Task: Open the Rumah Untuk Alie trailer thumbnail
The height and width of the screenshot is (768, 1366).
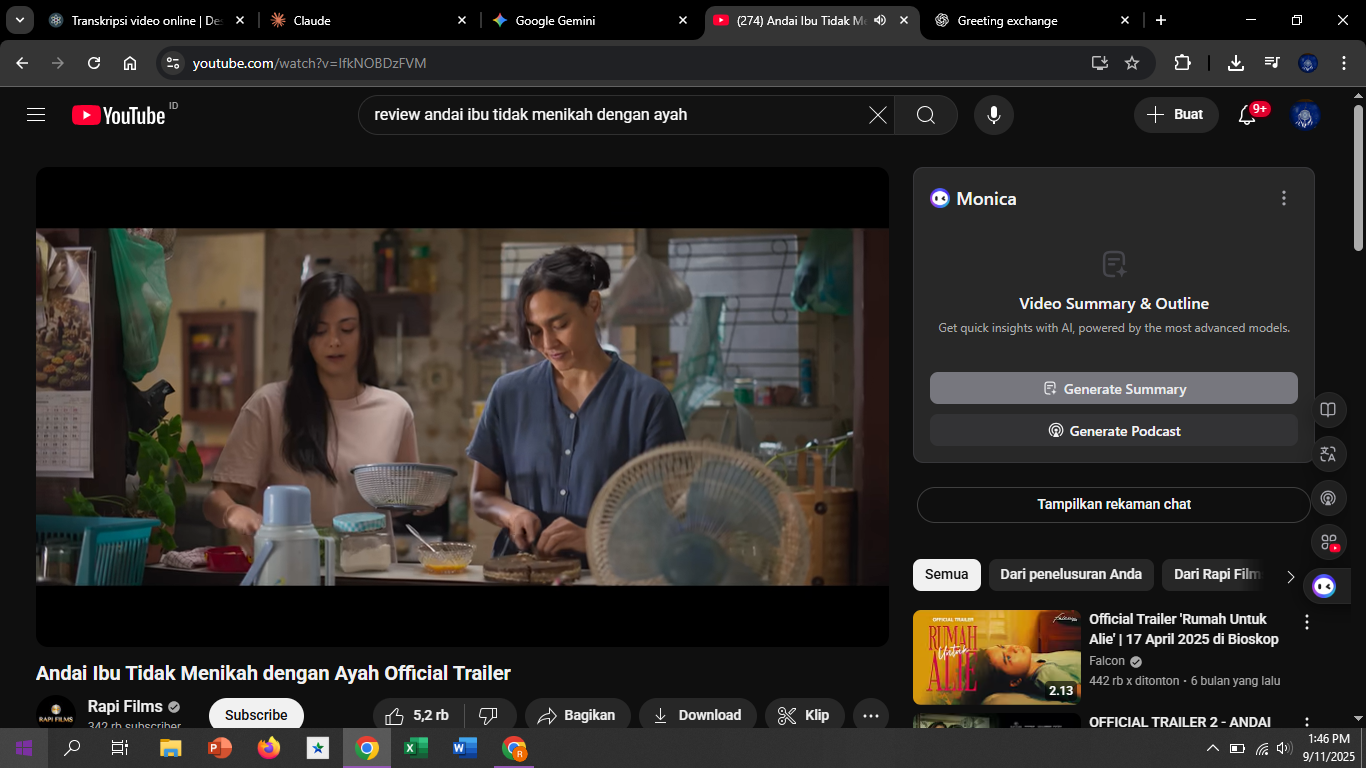Action: [997, 657]
